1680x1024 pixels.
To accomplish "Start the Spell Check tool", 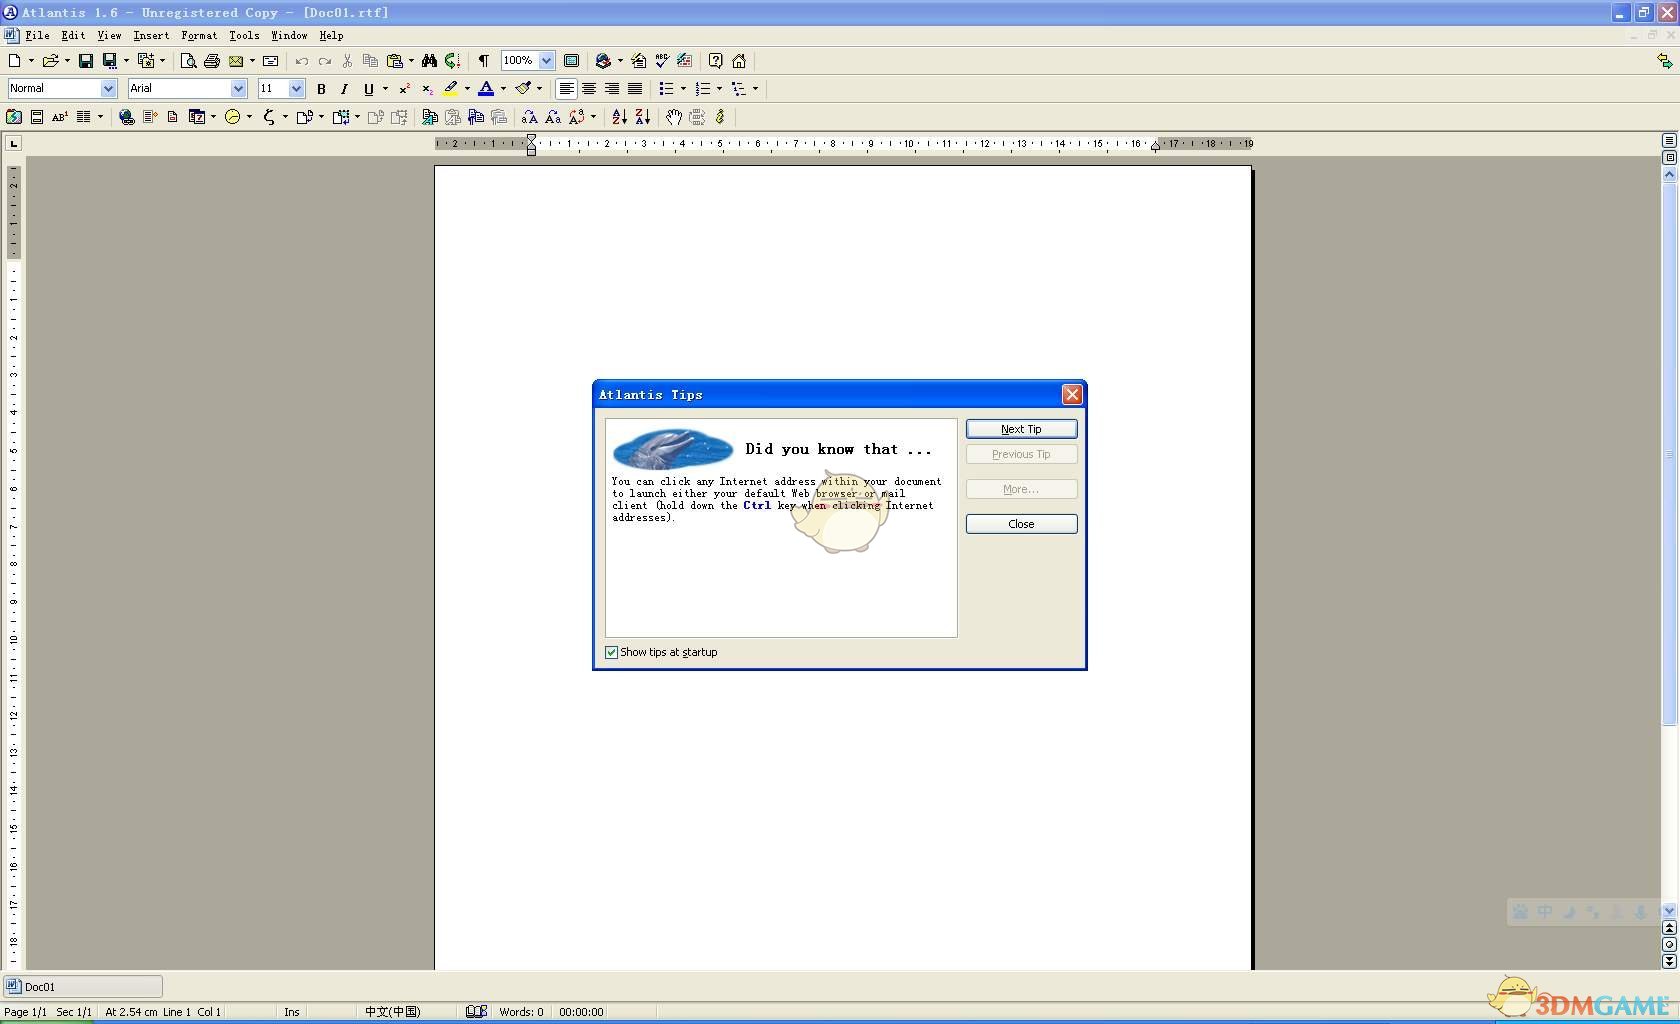I will [661, 61].
